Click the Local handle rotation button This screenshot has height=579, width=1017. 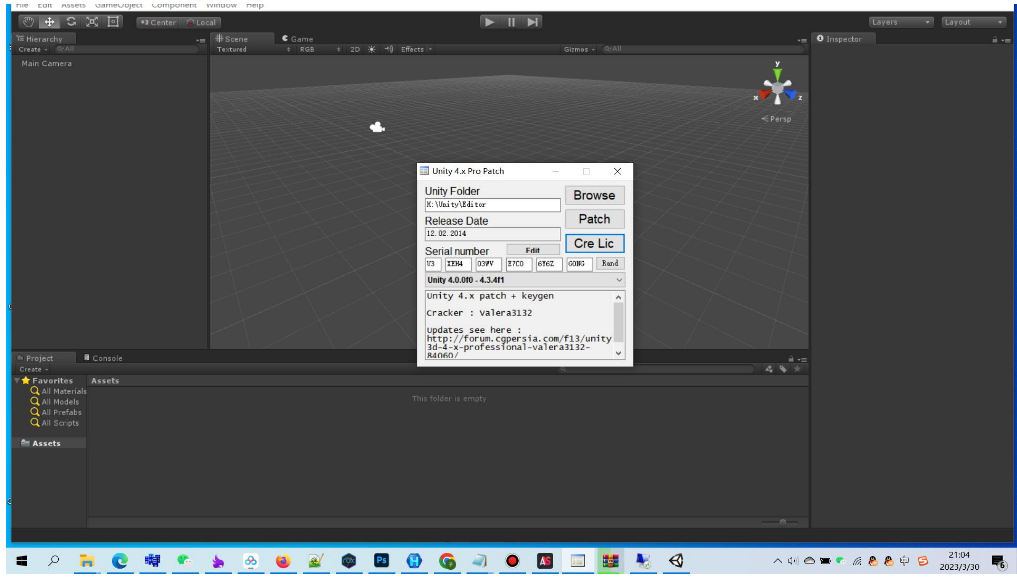point(202,22)
